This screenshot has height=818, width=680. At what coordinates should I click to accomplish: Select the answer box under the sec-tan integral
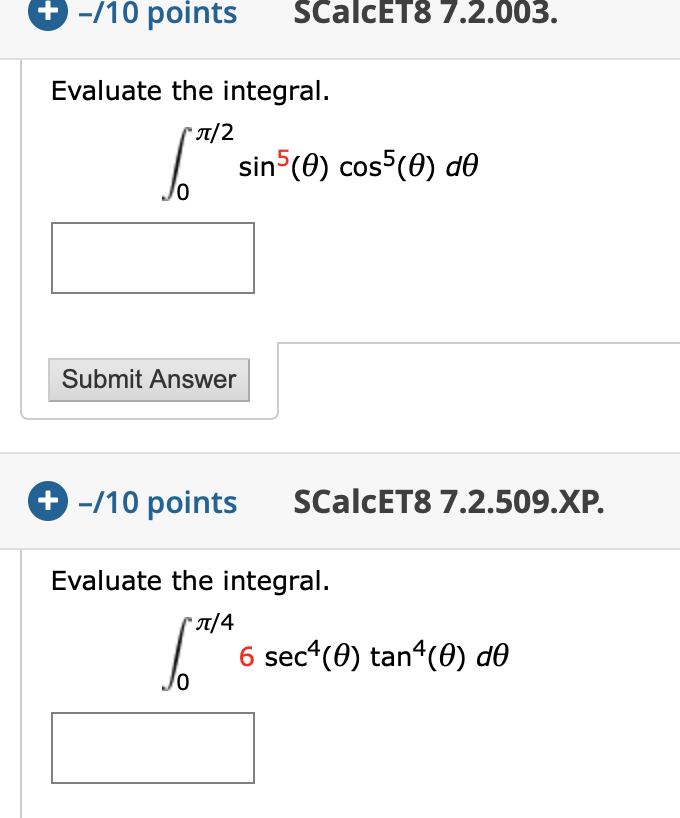tap(152, 748)
